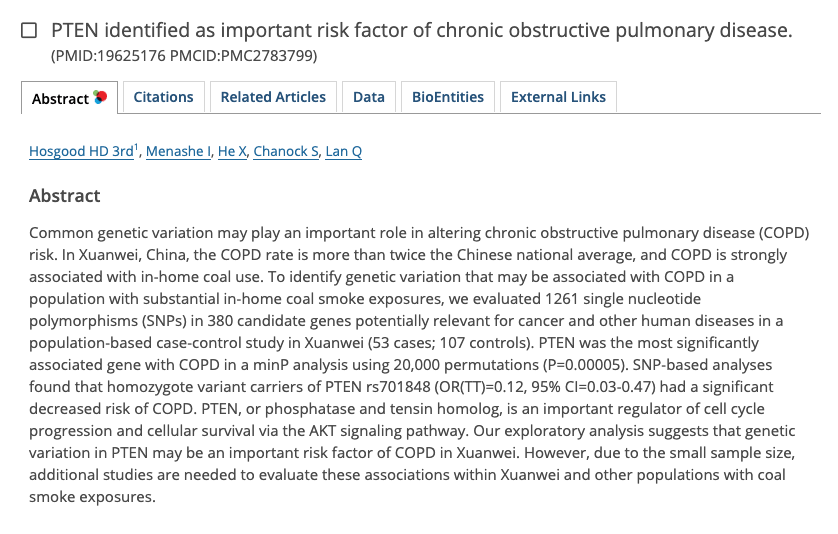Open author link Hosgood HD 3rd
The width and height of the screenshot is (838, 534).
point(81,151)
